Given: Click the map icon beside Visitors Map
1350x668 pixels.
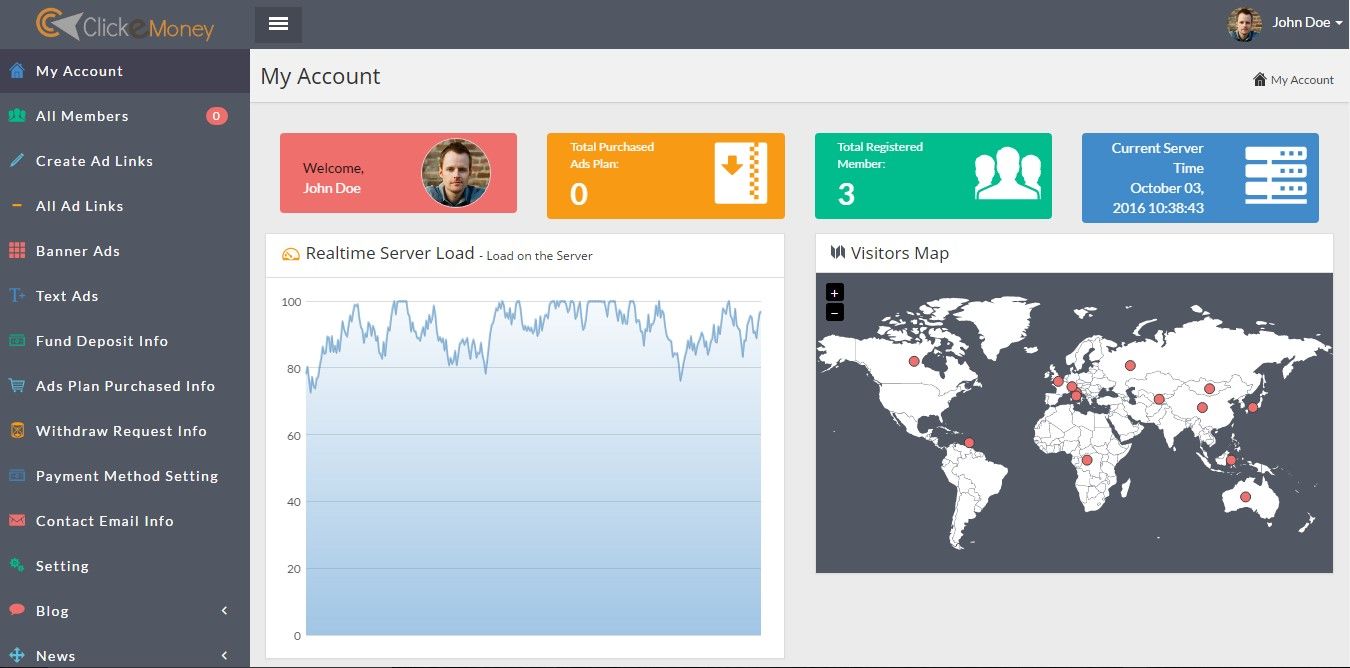Looking at the screenshot, I should coord(838,253).
